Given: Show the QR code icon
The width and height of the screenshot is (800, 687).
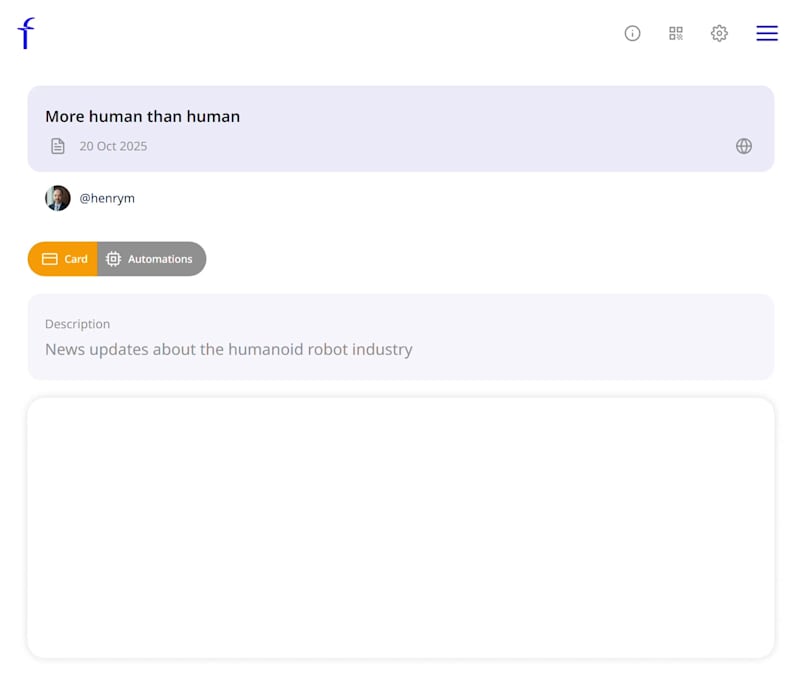Looking at the screenshot, I should pos(676,33).
